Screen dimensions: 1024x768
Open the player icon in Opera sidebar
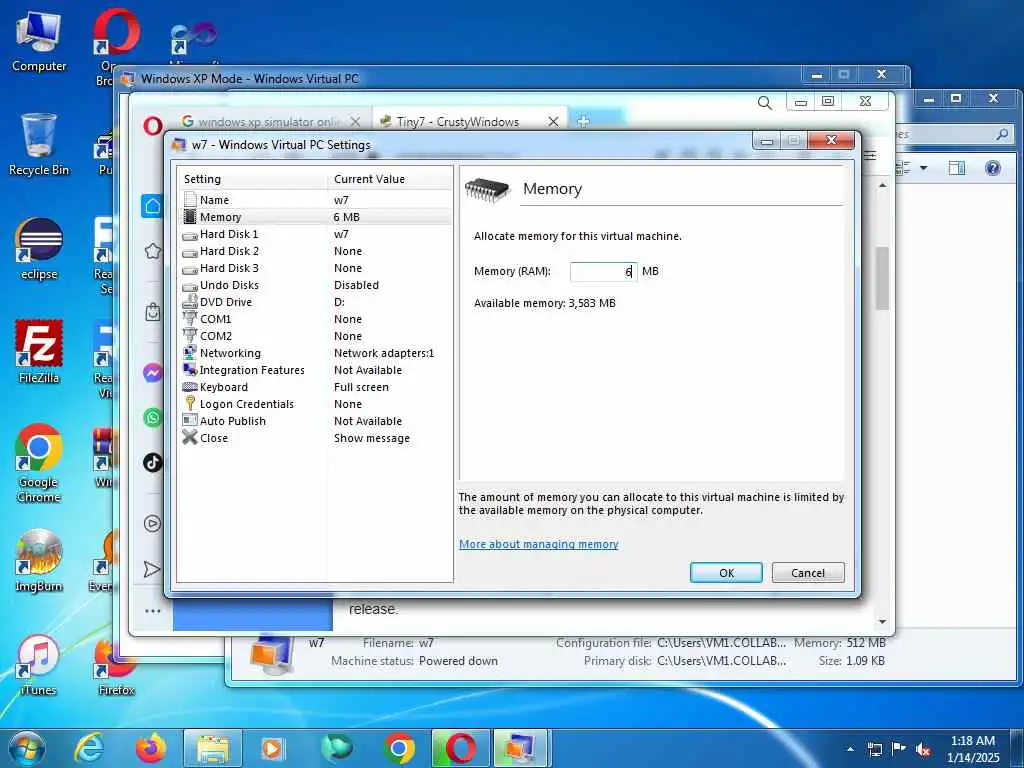(x=152, y=523)
